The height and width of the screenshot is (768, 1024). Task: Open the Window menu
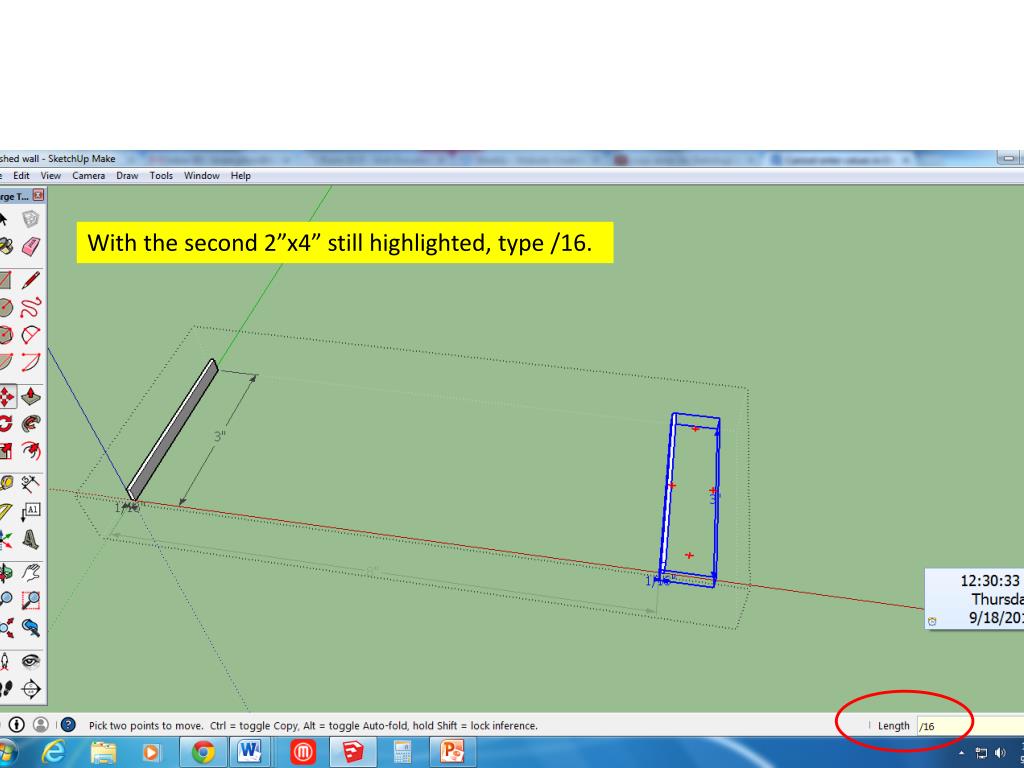[x=202, y=176]
